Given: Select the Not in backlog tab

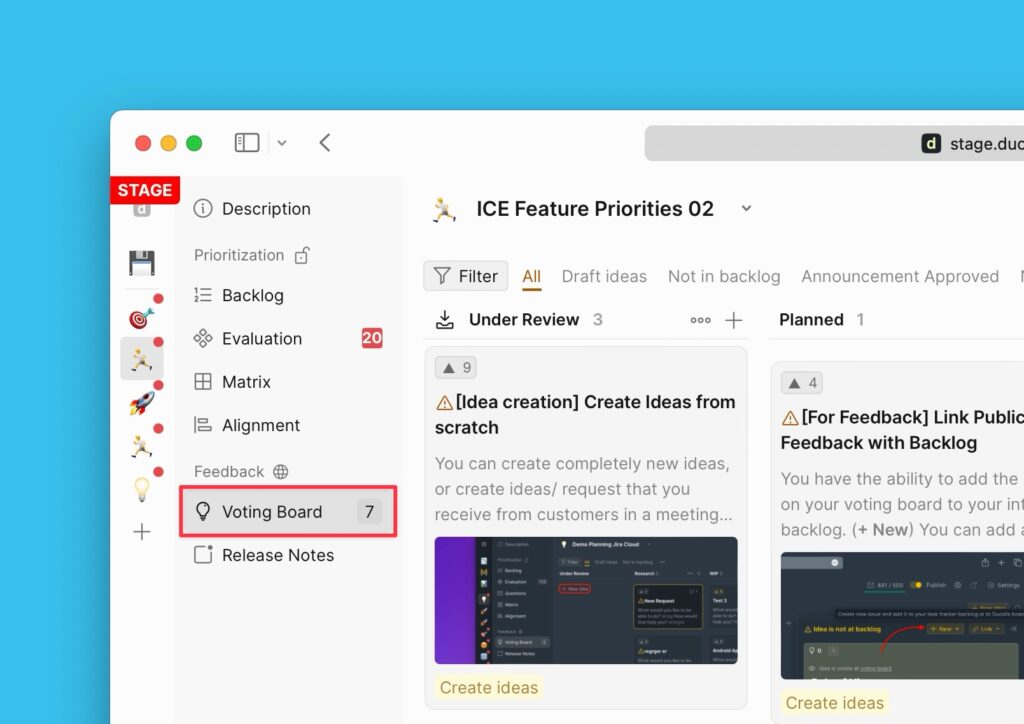Looking at the screenshot, I should click(724, 276).
